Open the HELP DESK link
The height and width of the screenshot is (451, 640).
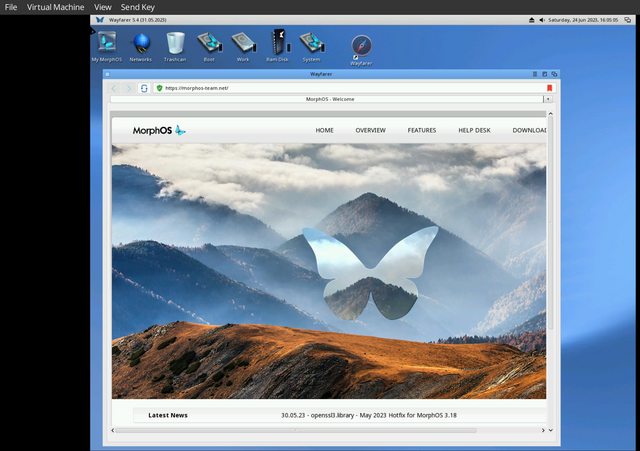[474, 130]
